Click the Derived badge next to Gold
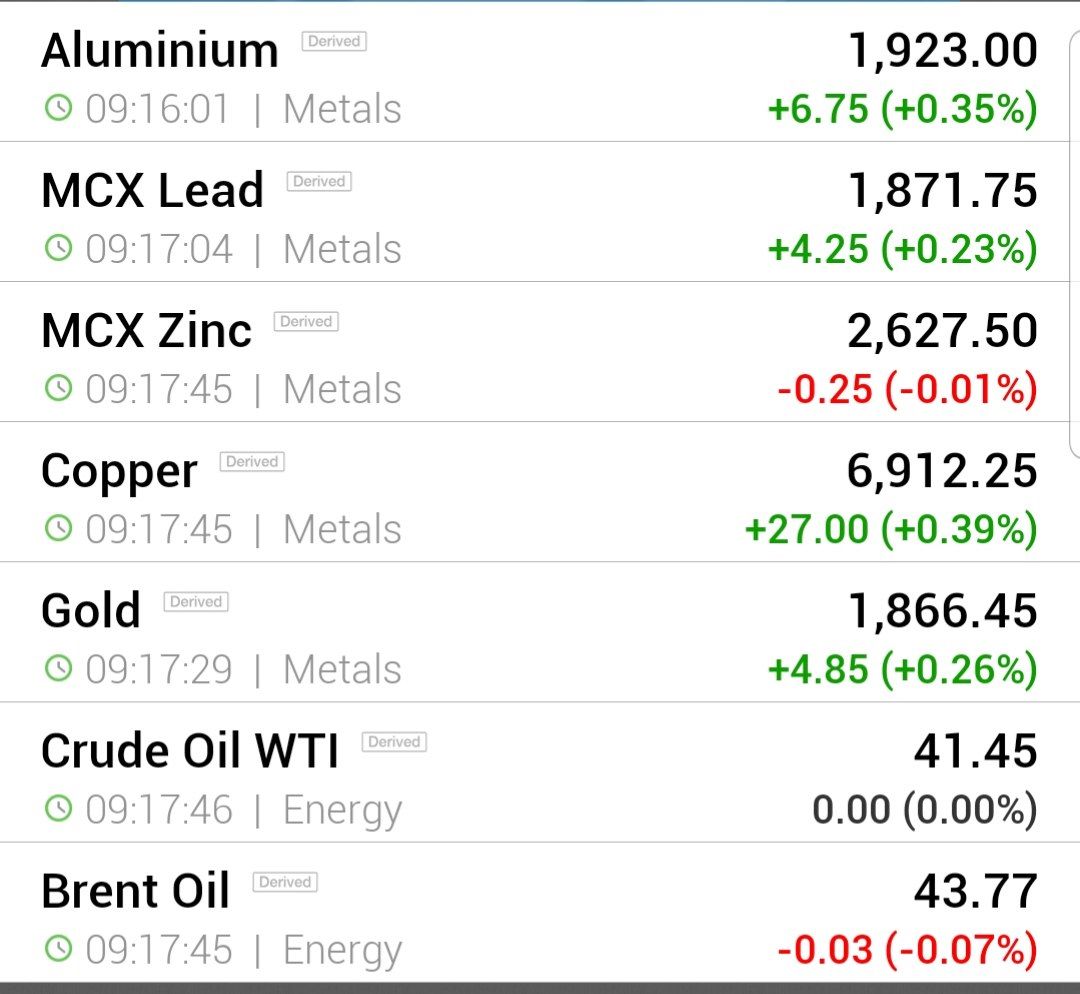 [196, 601]
